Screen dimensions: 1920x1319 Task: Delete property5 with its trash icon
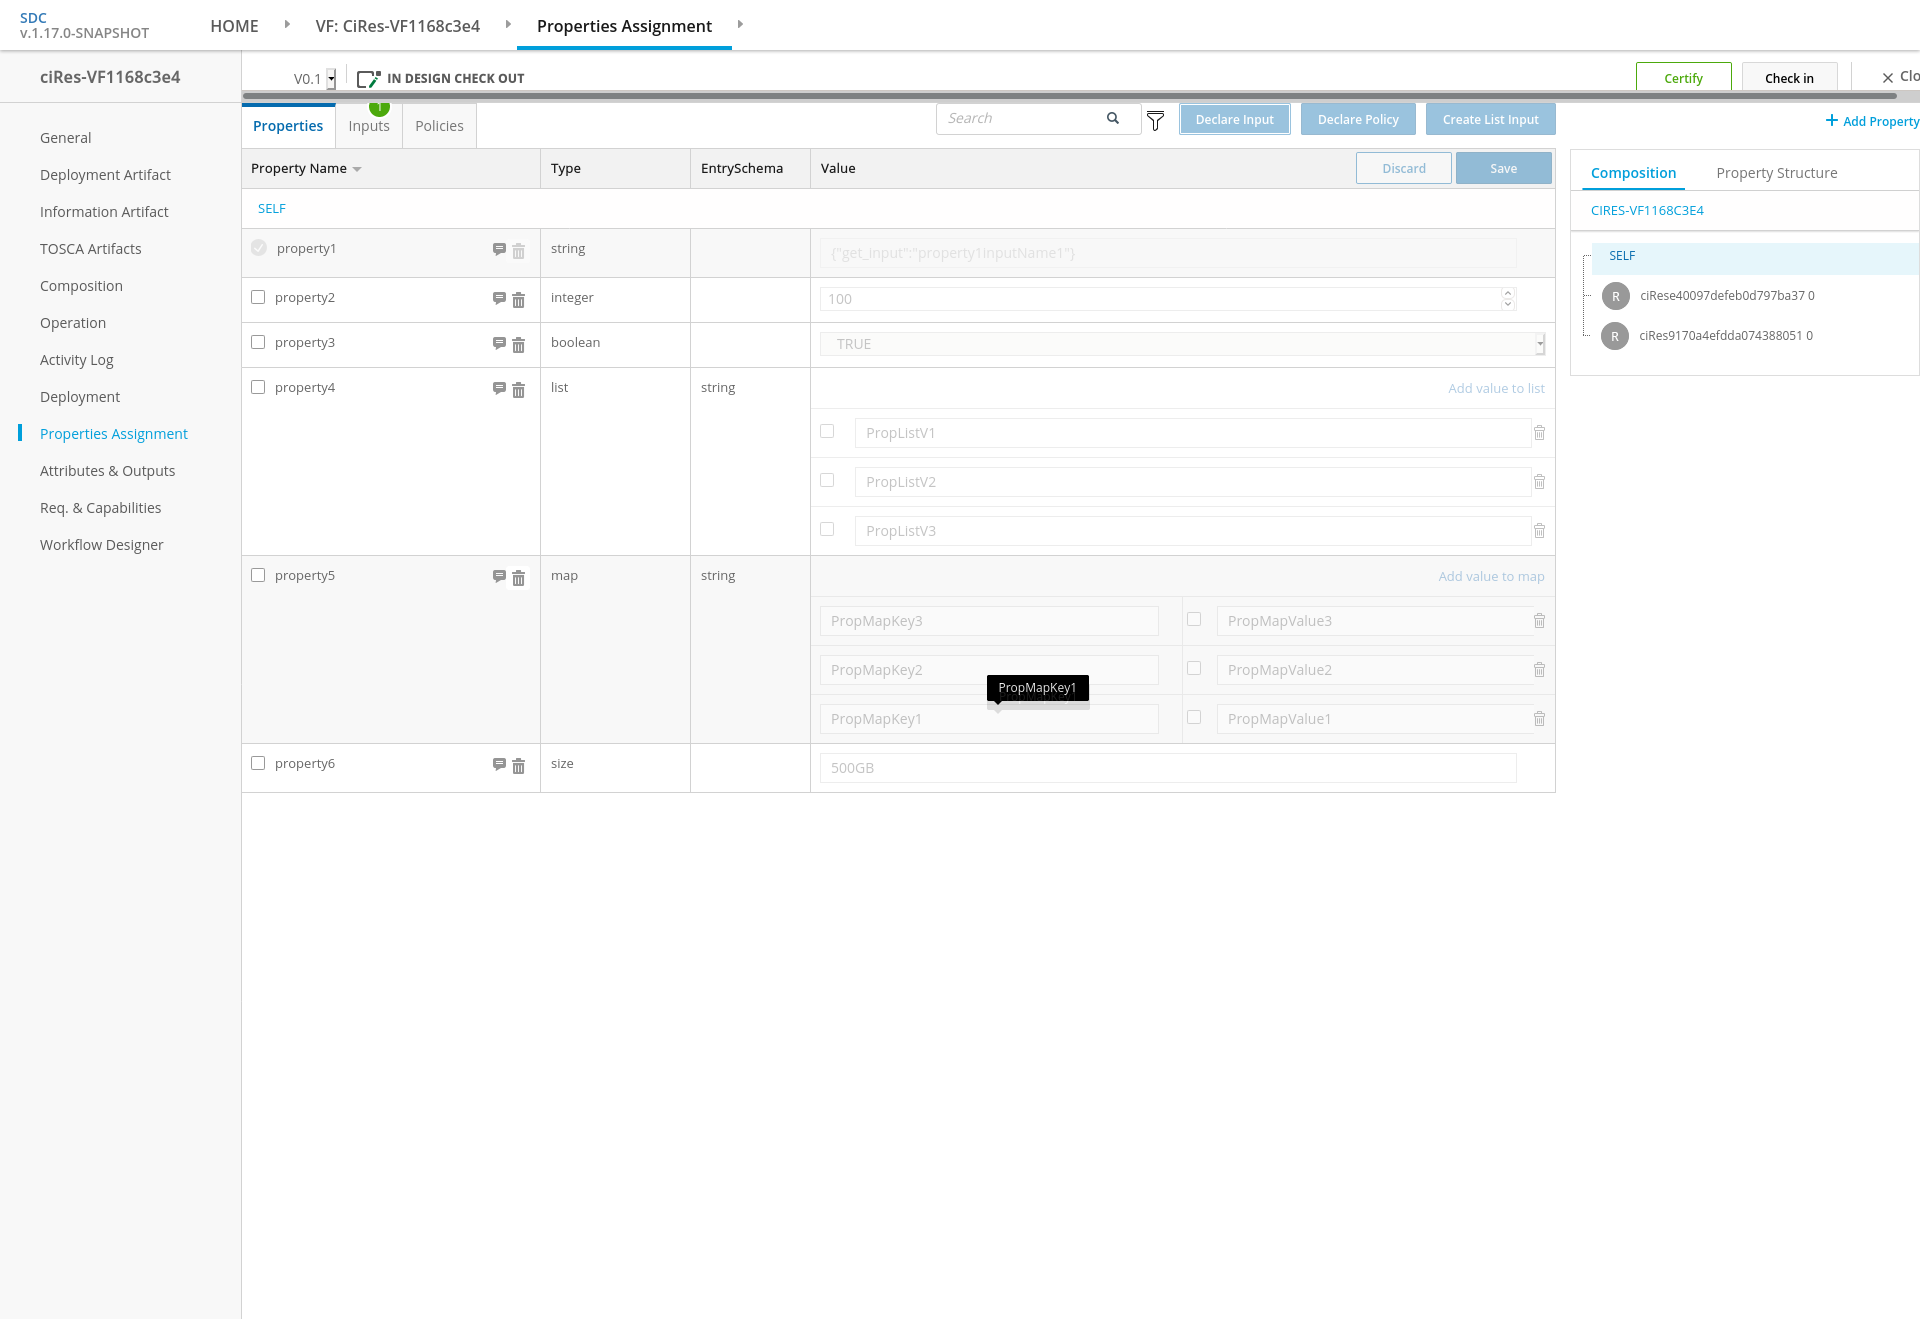point(518,578)
